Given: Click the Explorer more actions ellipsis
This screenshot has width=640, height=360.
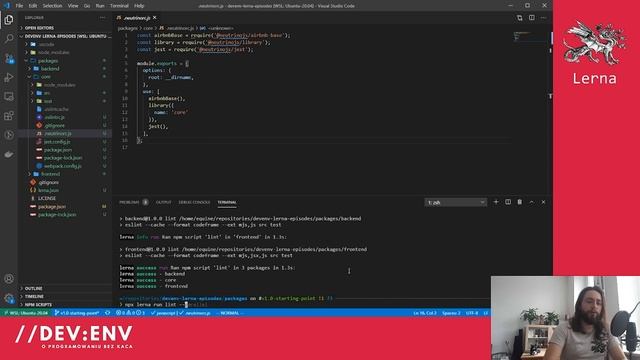Looking at the screenshot, I should click(x=102, y=18).
